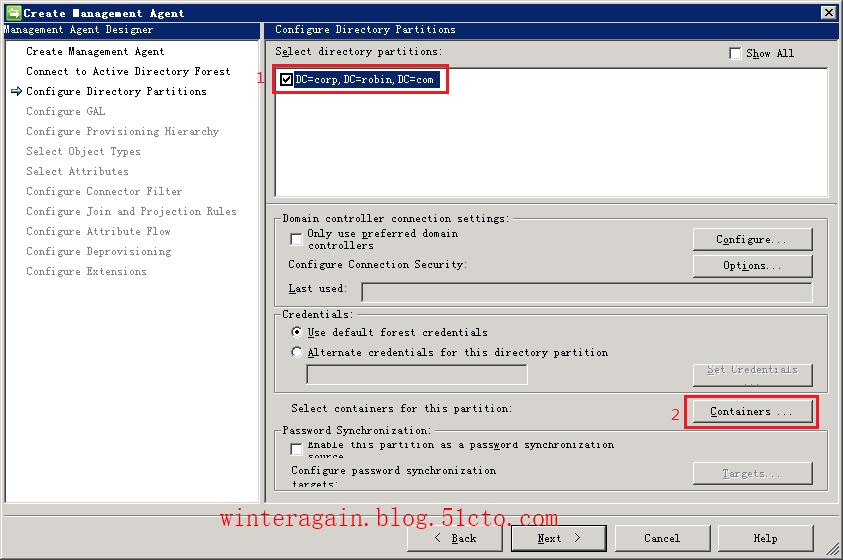Select Create Management Agent page in sidebar
843x560 pixels.
(95, 52)
